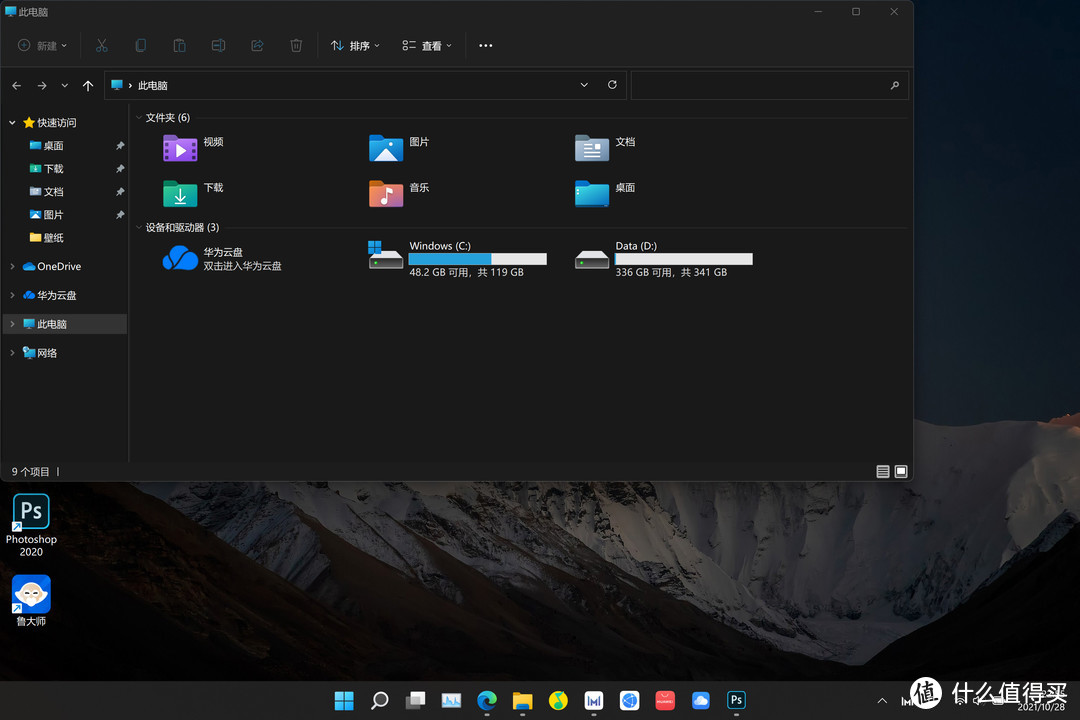Open the recent locations dropdown arrow

65,85
